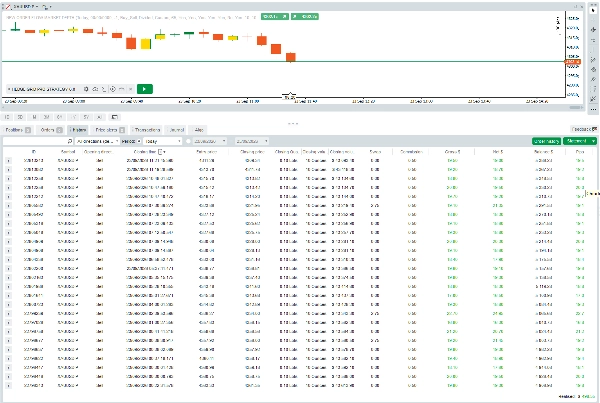Sort by the Entry price column header
Viewport: 600px width, 403px height.
coord(207,152)
